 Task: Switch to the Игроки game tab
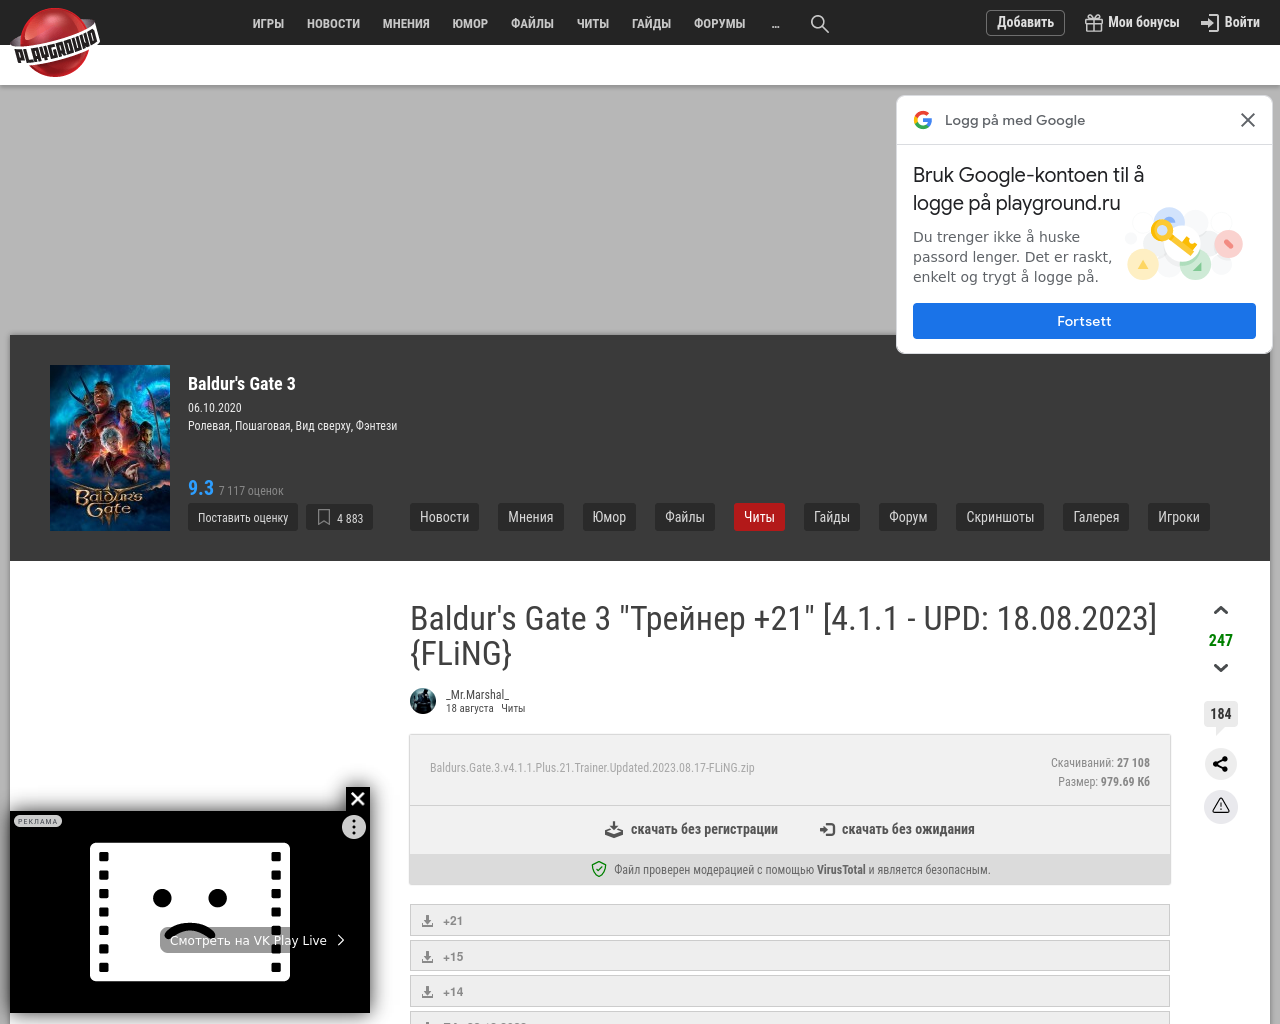pos(1179,517)
